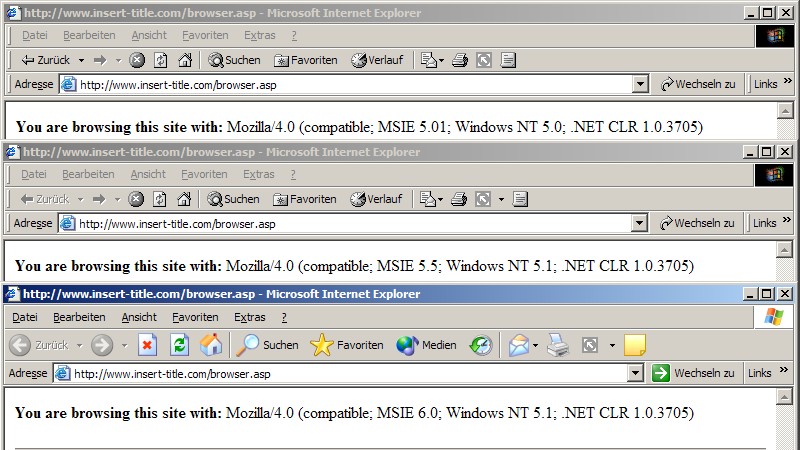Click envelope mail icon in IE 6.0 window
The width and height of the screenshot is (800, 450).
coord(519,345)
